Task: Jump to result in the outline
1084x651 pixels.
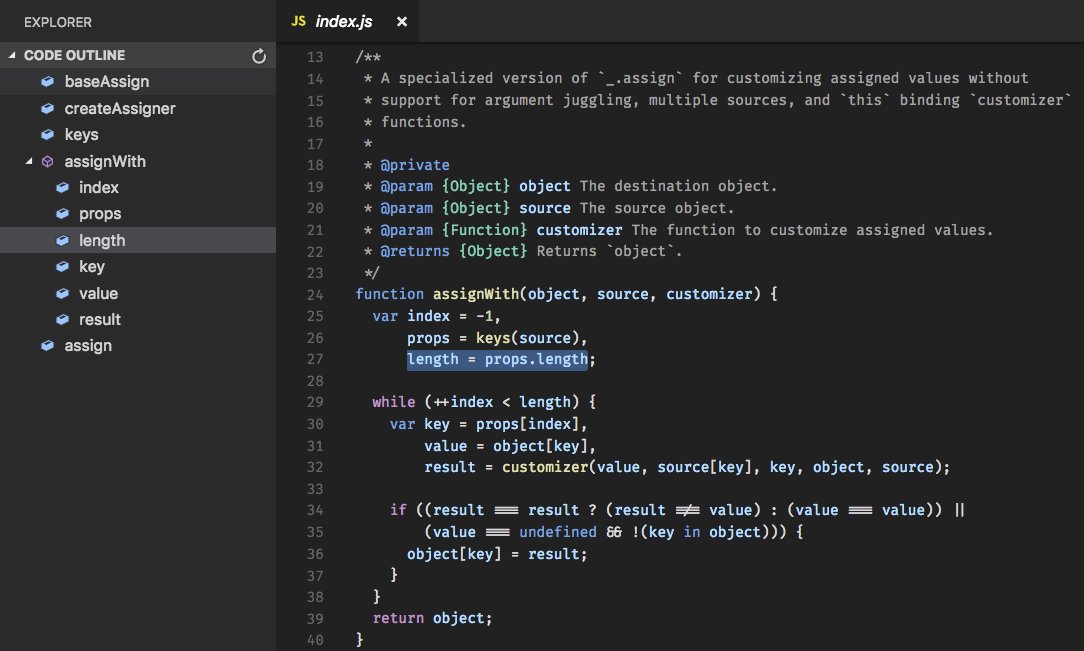Action: (138, 319)
